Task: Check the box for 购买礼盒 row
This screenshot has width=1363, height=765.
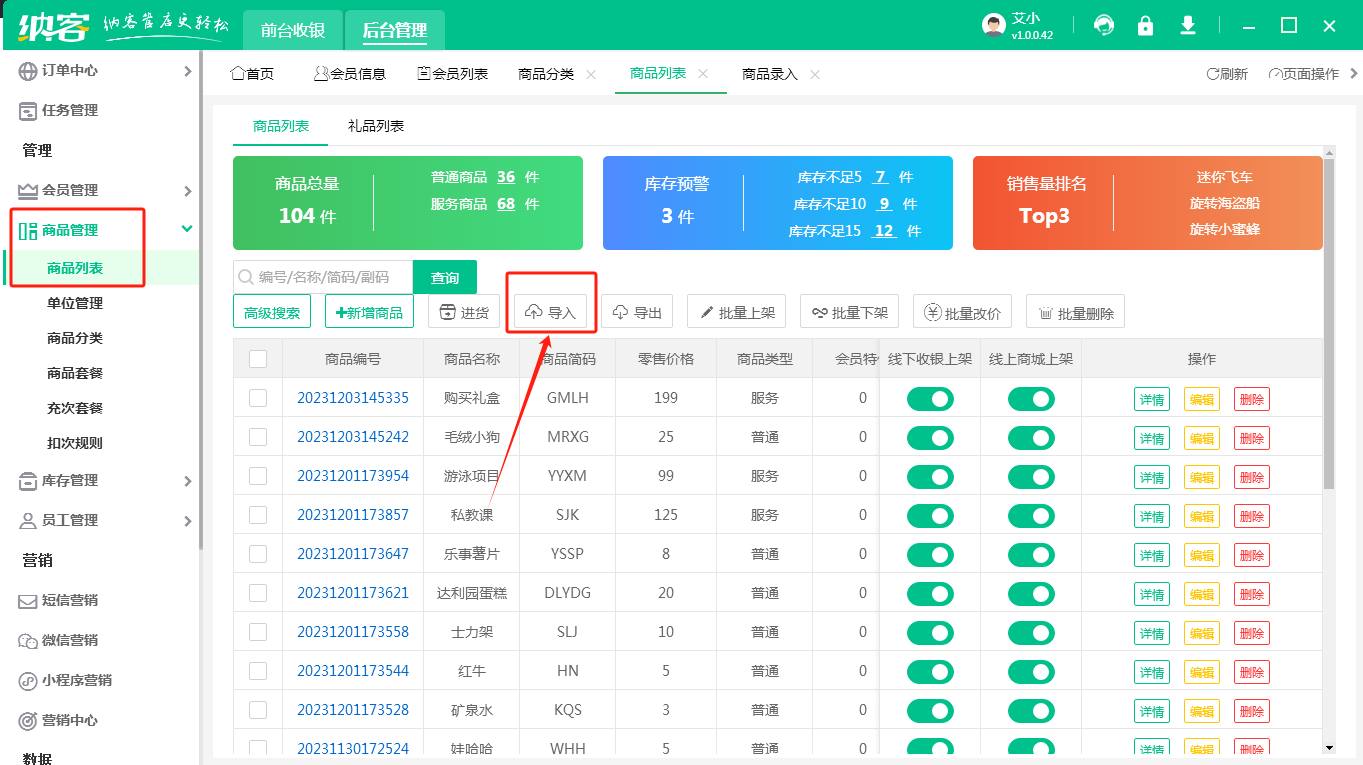Action: (258, 398)
